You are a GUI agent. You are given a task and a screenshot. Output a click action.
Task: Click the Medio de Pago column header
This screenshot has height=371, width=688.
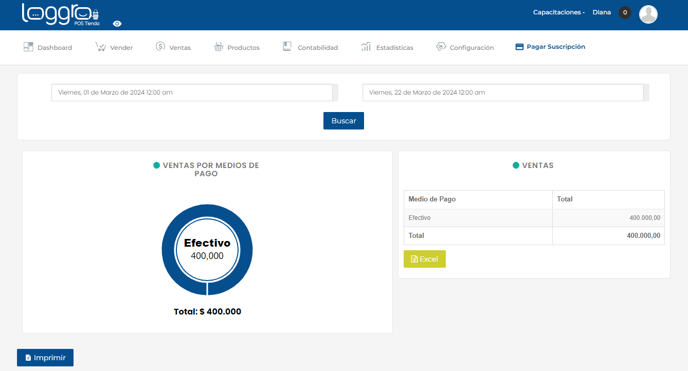pos(478,199)
